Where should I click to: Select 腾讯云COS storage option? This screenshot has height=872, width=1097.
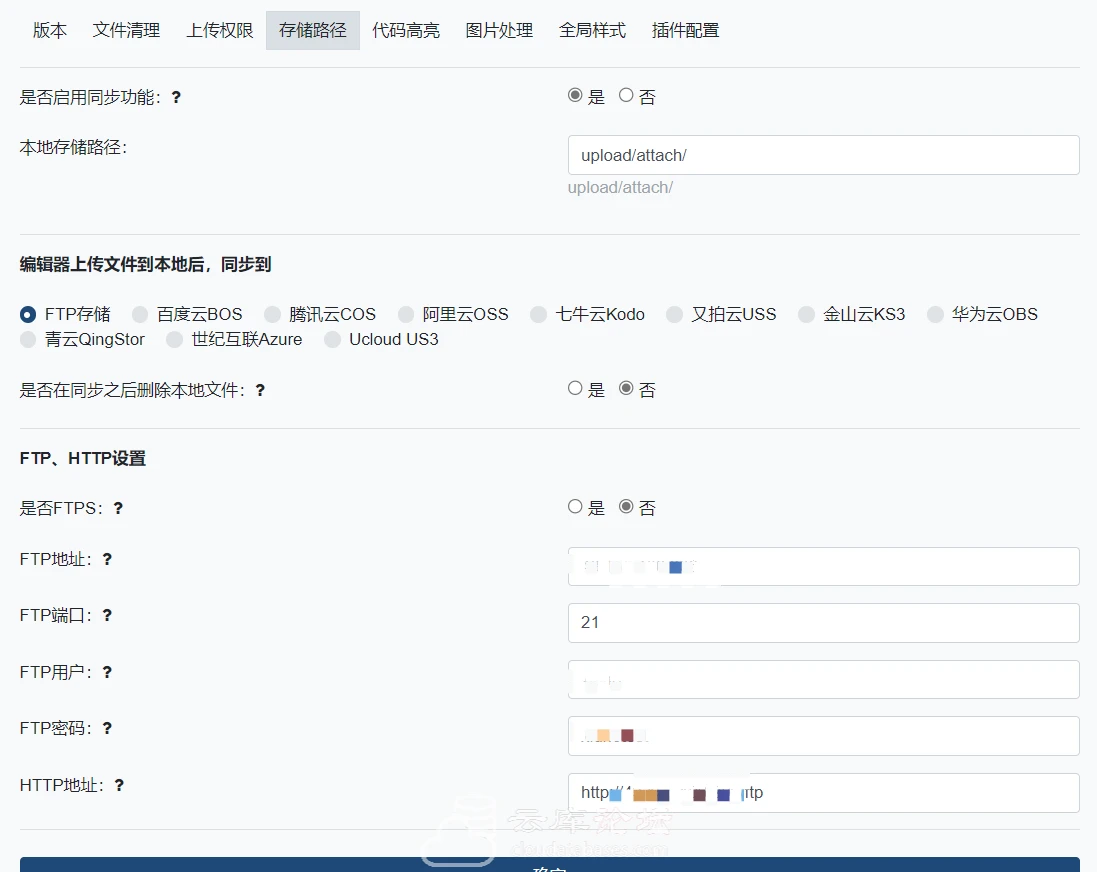pos(272,315)
